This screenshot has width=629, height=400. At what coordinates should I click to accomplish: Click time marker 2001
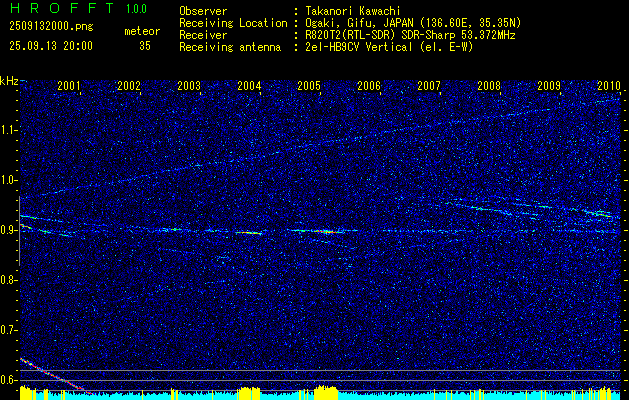coord(69,85)
